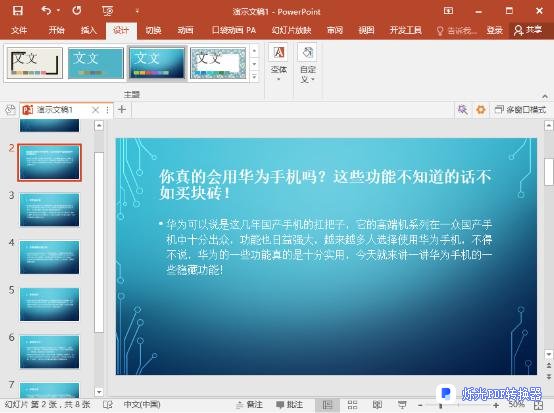This screenshot has width=554, height=413.
Task: Click the 中文(中国) language indicator
Action: click(x=142, y=405)
